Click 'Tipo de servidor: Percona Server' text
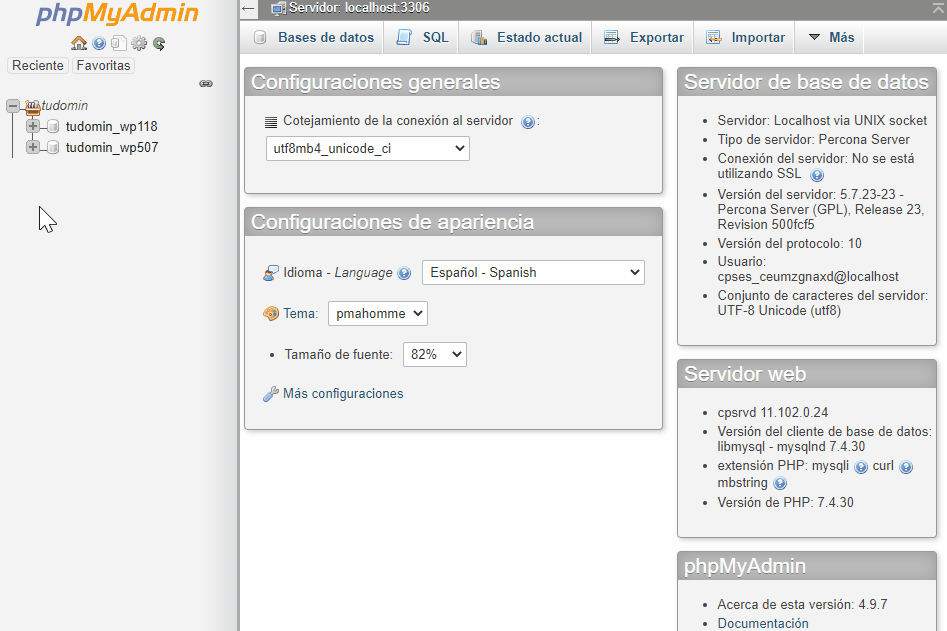Screen dimensions: 947x631 tap(814, 139)
